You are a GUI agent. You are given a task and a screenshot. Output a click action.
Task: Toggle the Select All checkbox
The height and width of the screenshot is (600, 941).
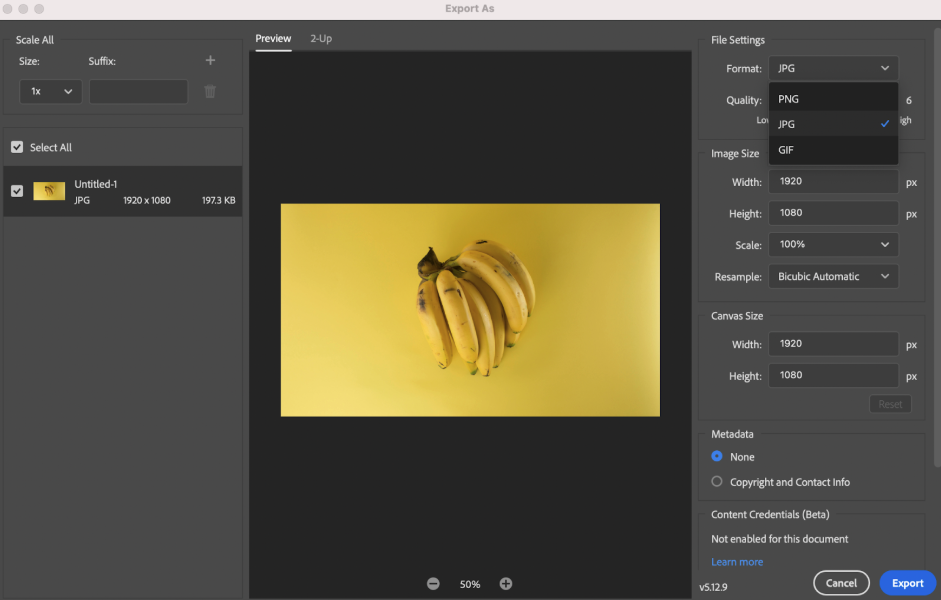(x=17, y=147)
